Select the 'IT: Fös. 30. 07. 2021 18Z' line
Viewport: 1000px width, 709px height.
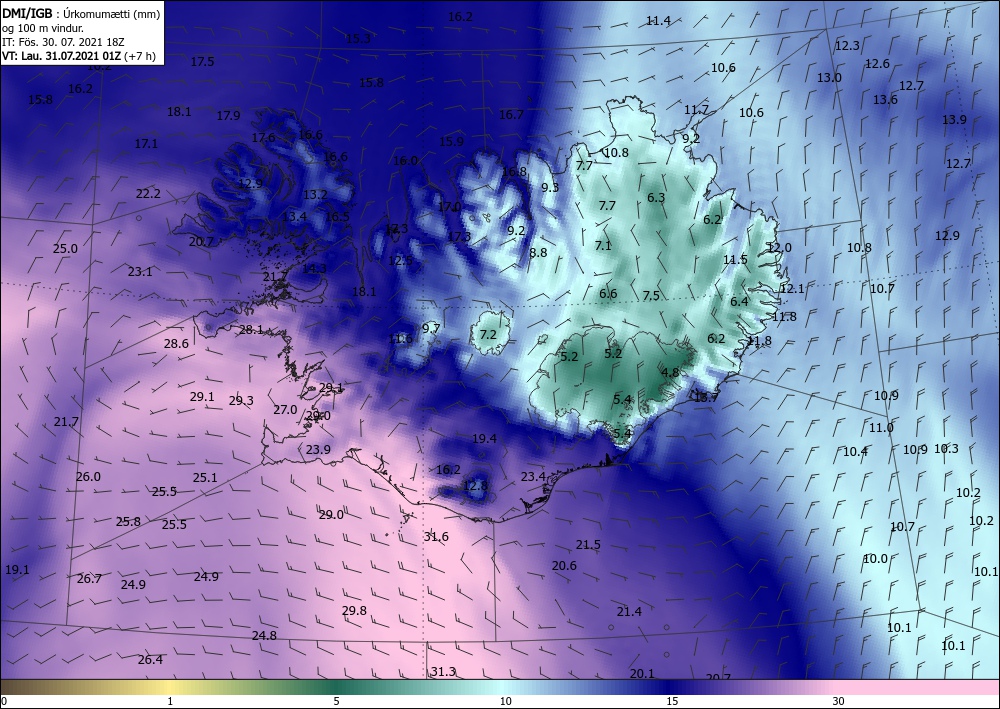(63, 42)
